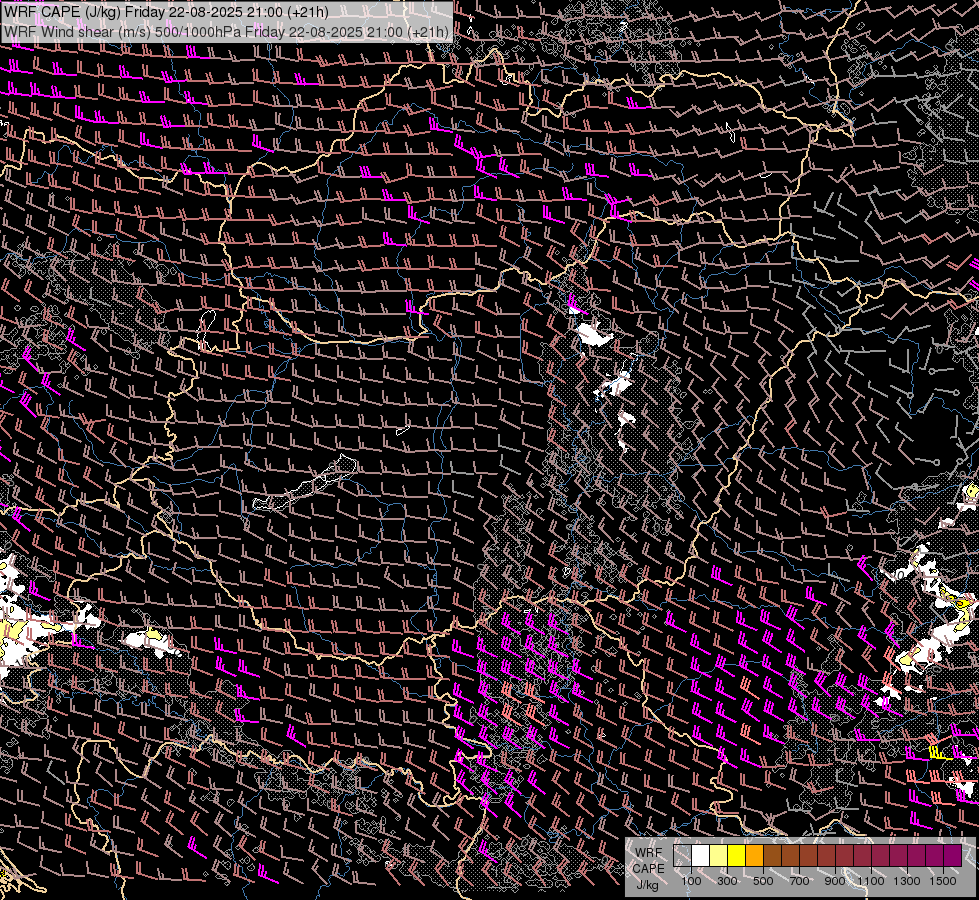979x900 pixels.
Task: Click the 500 legend tick label
Action: 763,881
